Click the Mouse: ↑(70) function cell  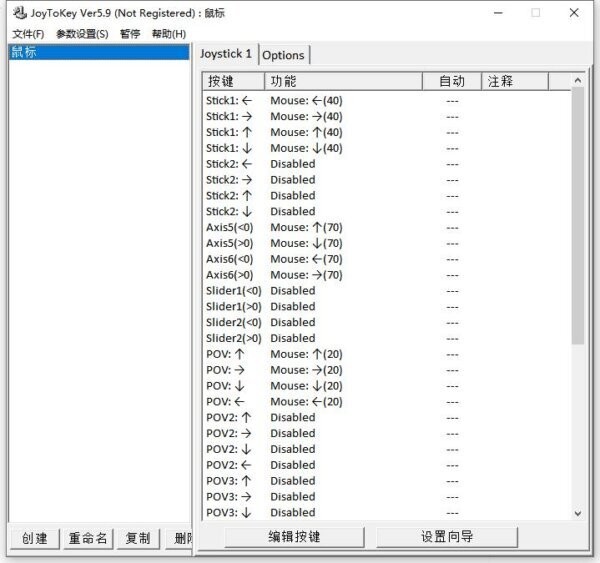(306, 227)
